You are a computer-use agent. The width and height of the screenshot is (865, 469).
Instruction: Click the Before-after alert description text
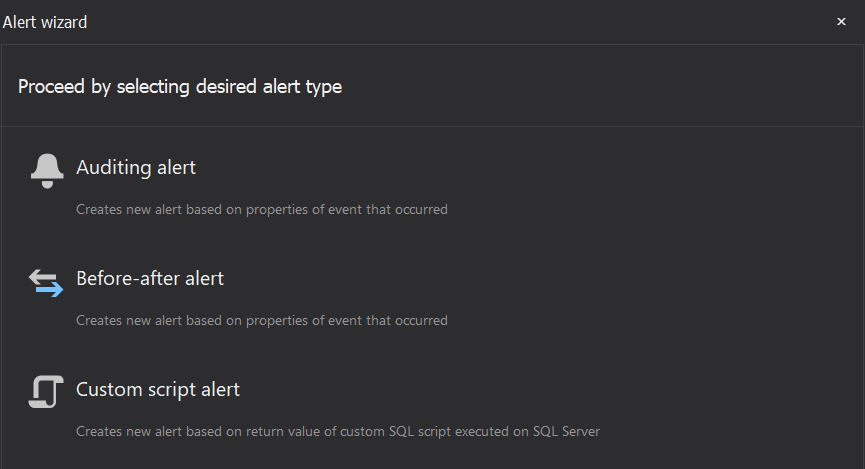click(262, 321)
